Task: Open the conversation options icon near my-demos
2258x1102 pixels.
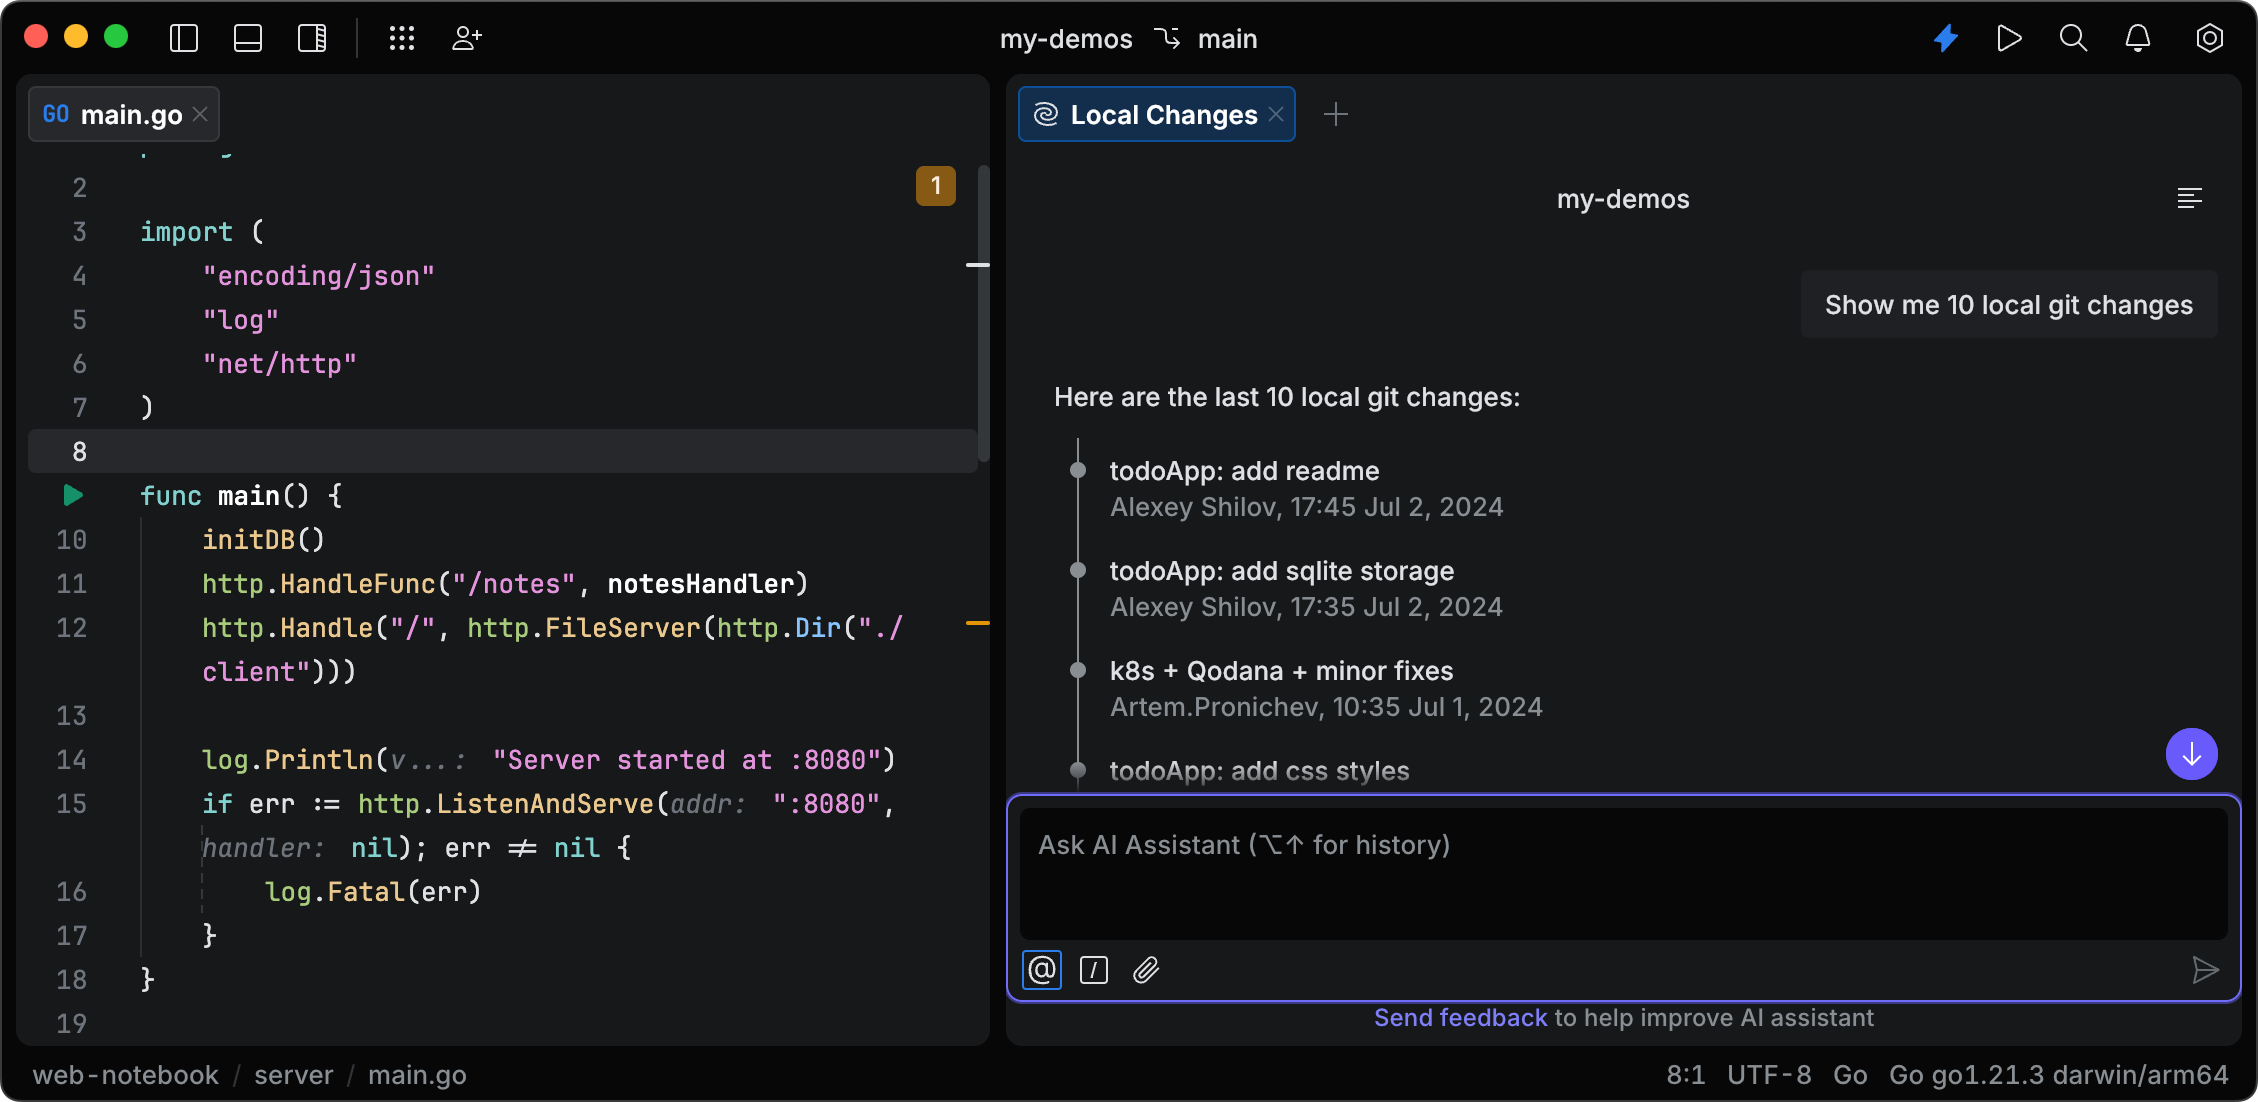Action: 2190,198
